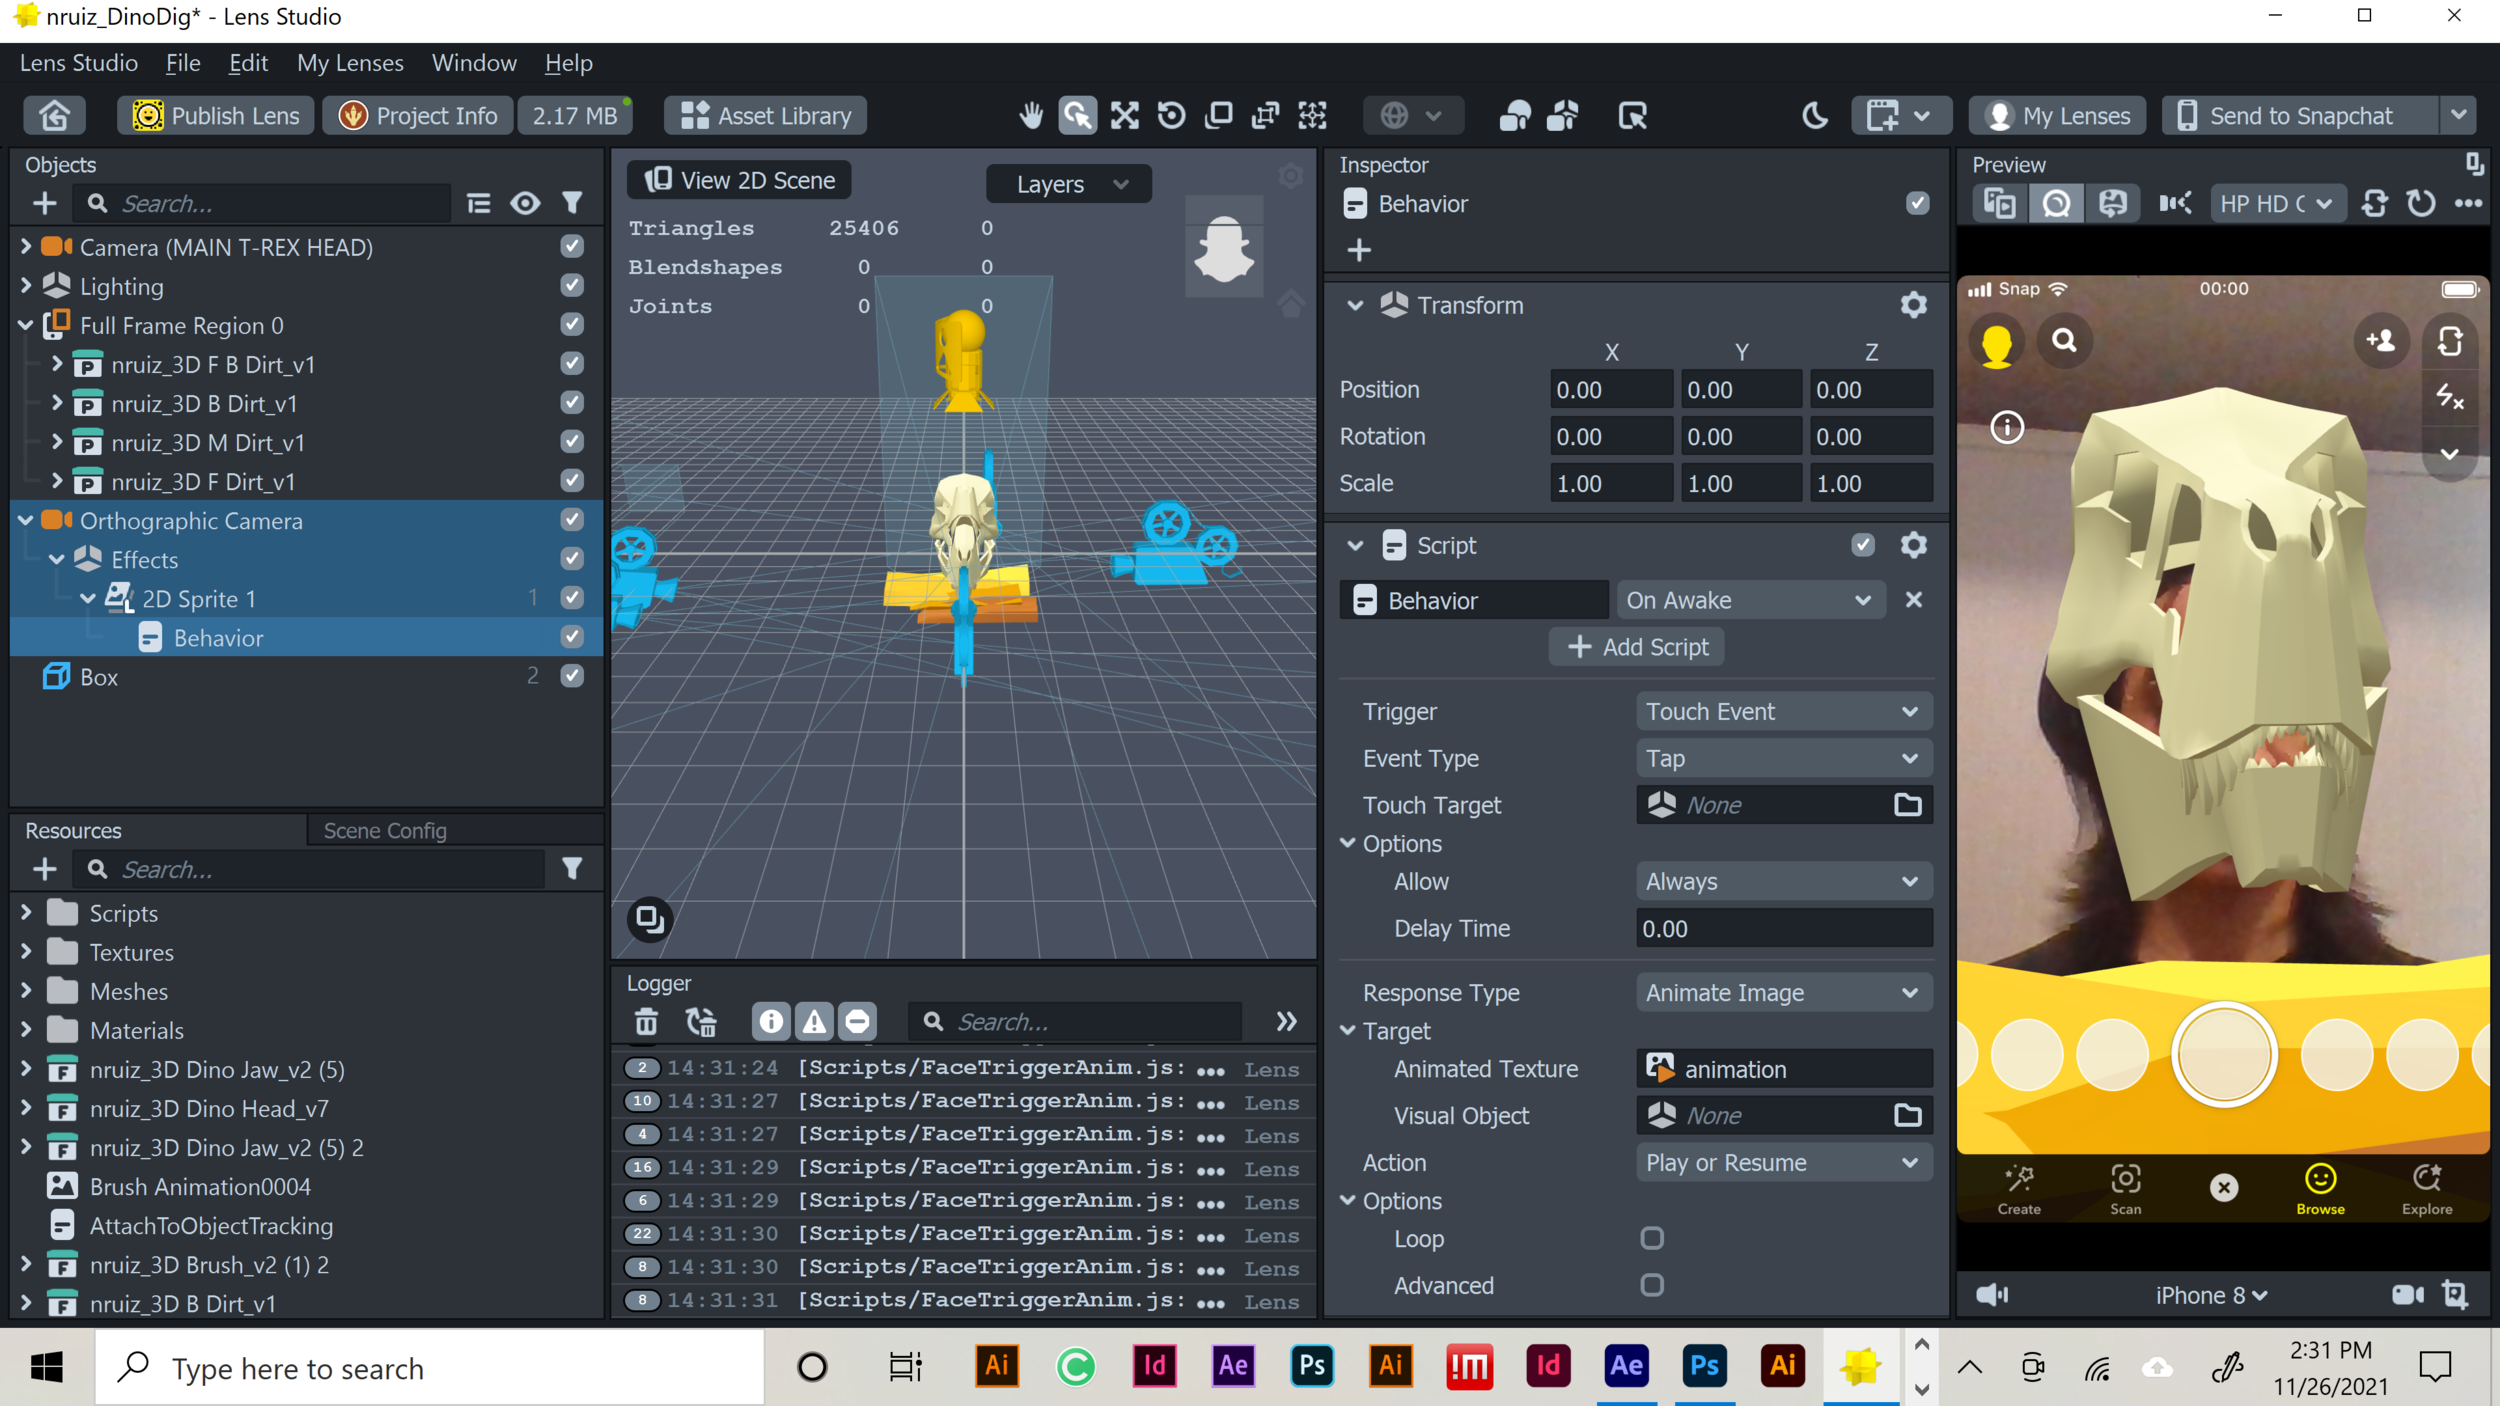
Task: Switch to the Scene Config tab
Action: point(384,830)
